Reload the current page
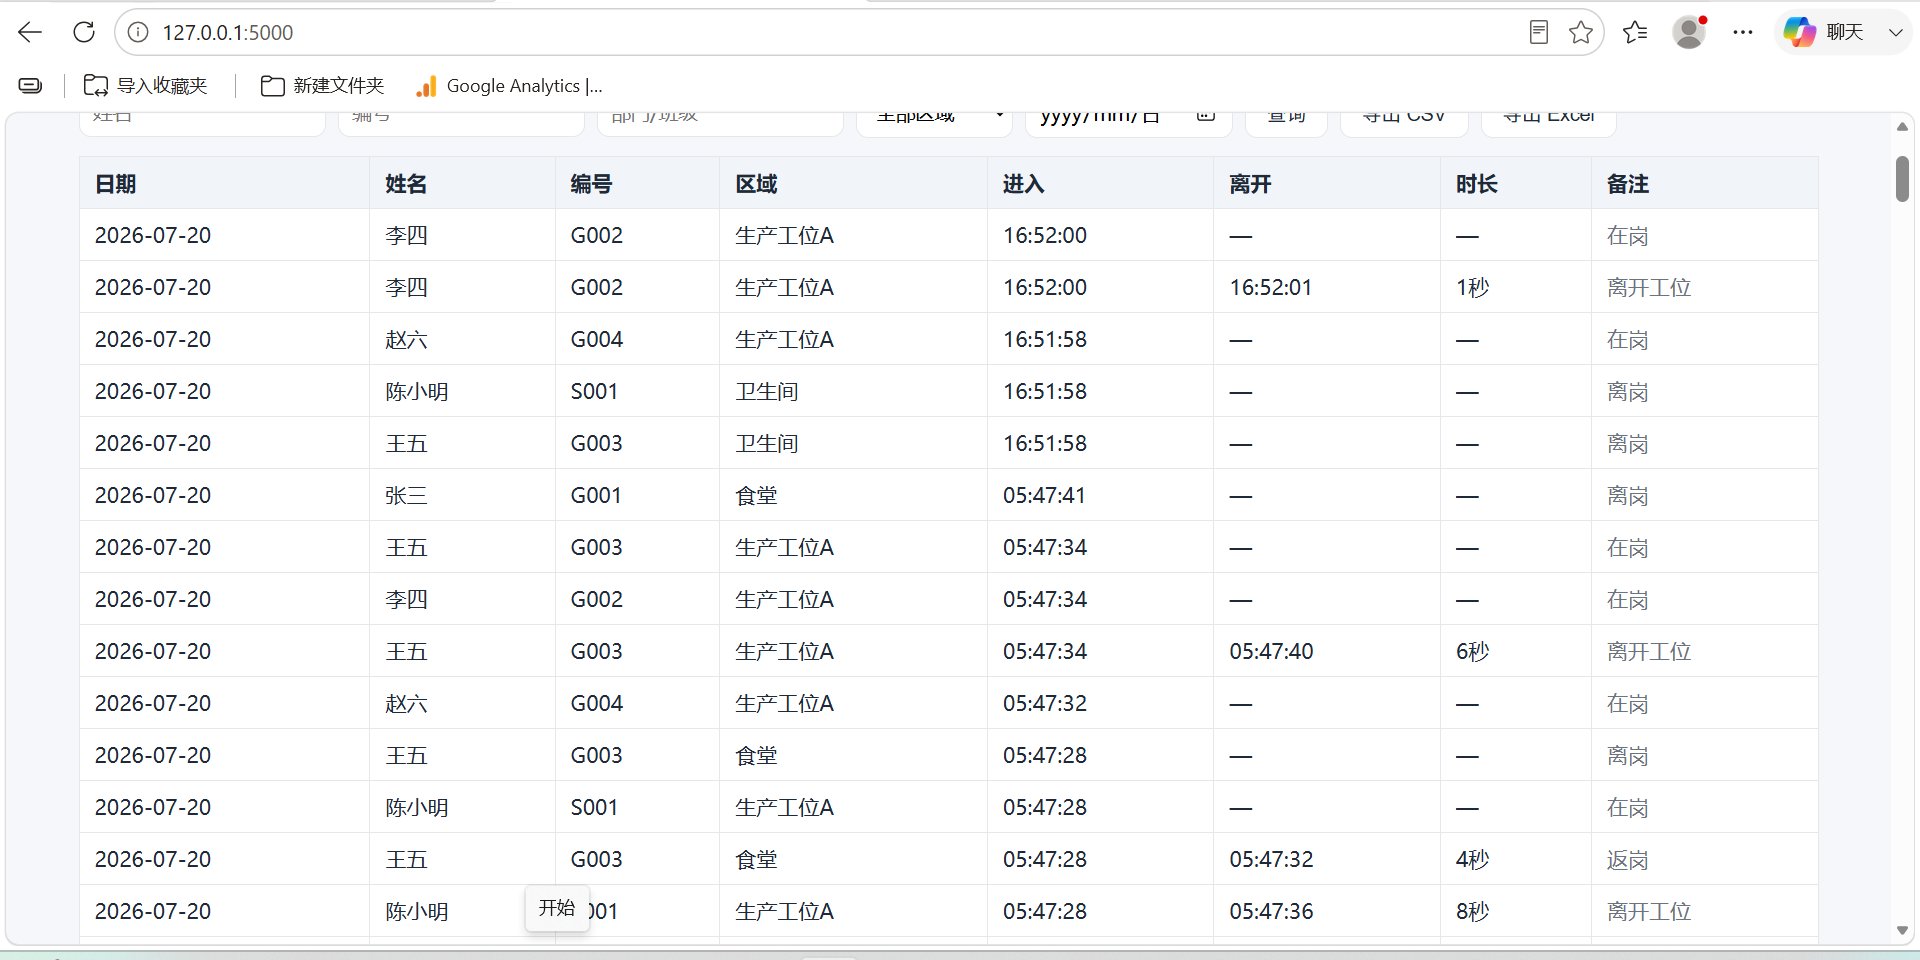Viewport: 1920px width, 960px height. 84,32
